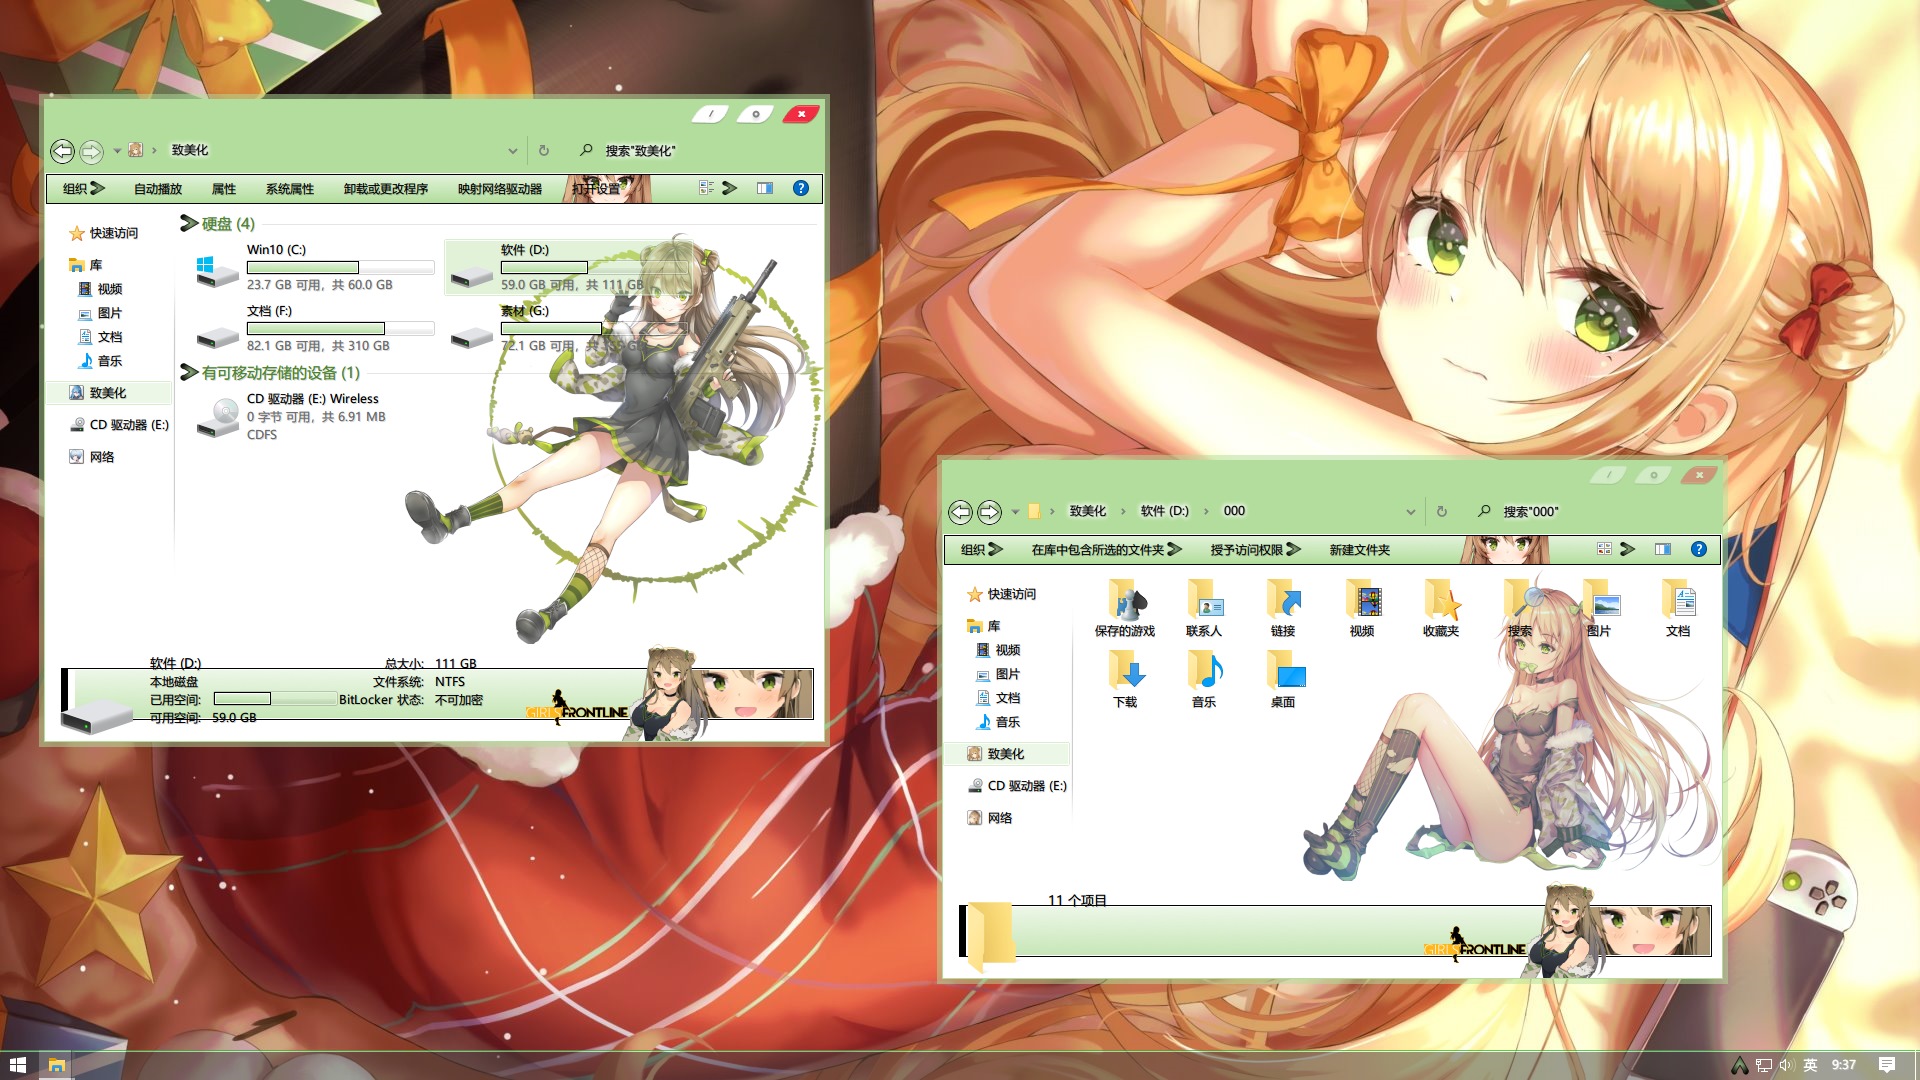Select 素材 (G:) drive
This screenshot has height=1080, width=1920.
[570, 328]
